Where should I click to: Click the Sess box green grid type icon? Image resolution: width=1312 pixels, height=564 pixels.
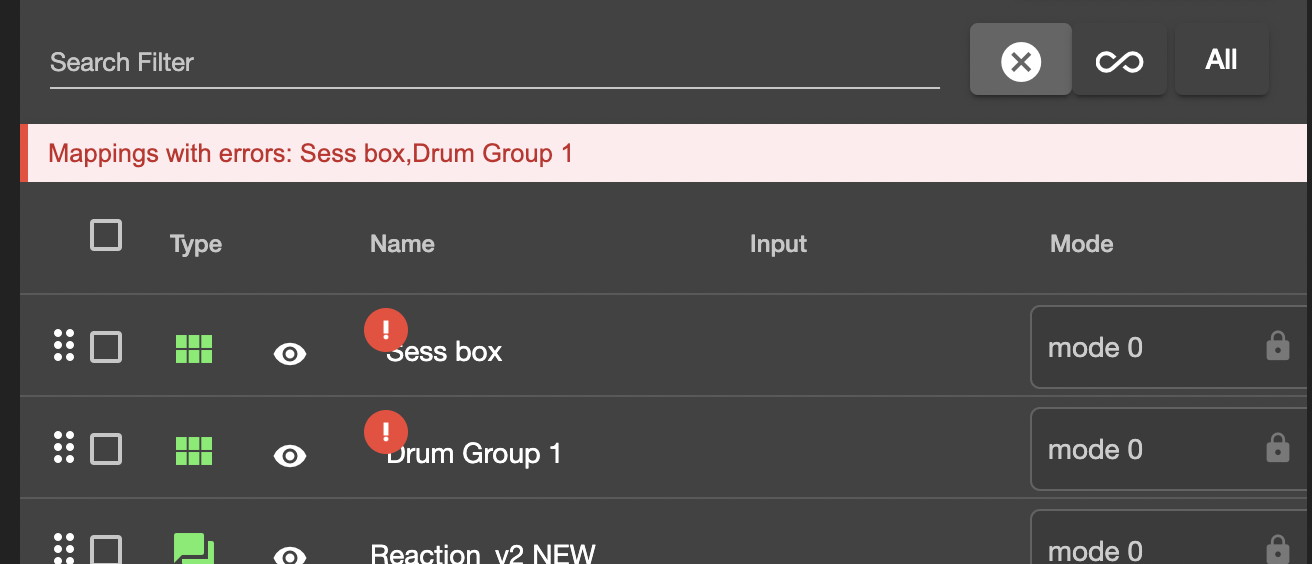coord(194,349)
